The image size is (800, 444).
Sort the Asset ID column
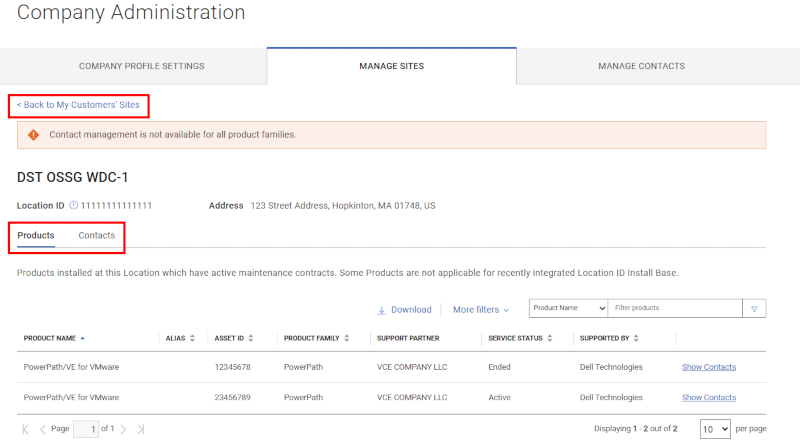(251, 339)
